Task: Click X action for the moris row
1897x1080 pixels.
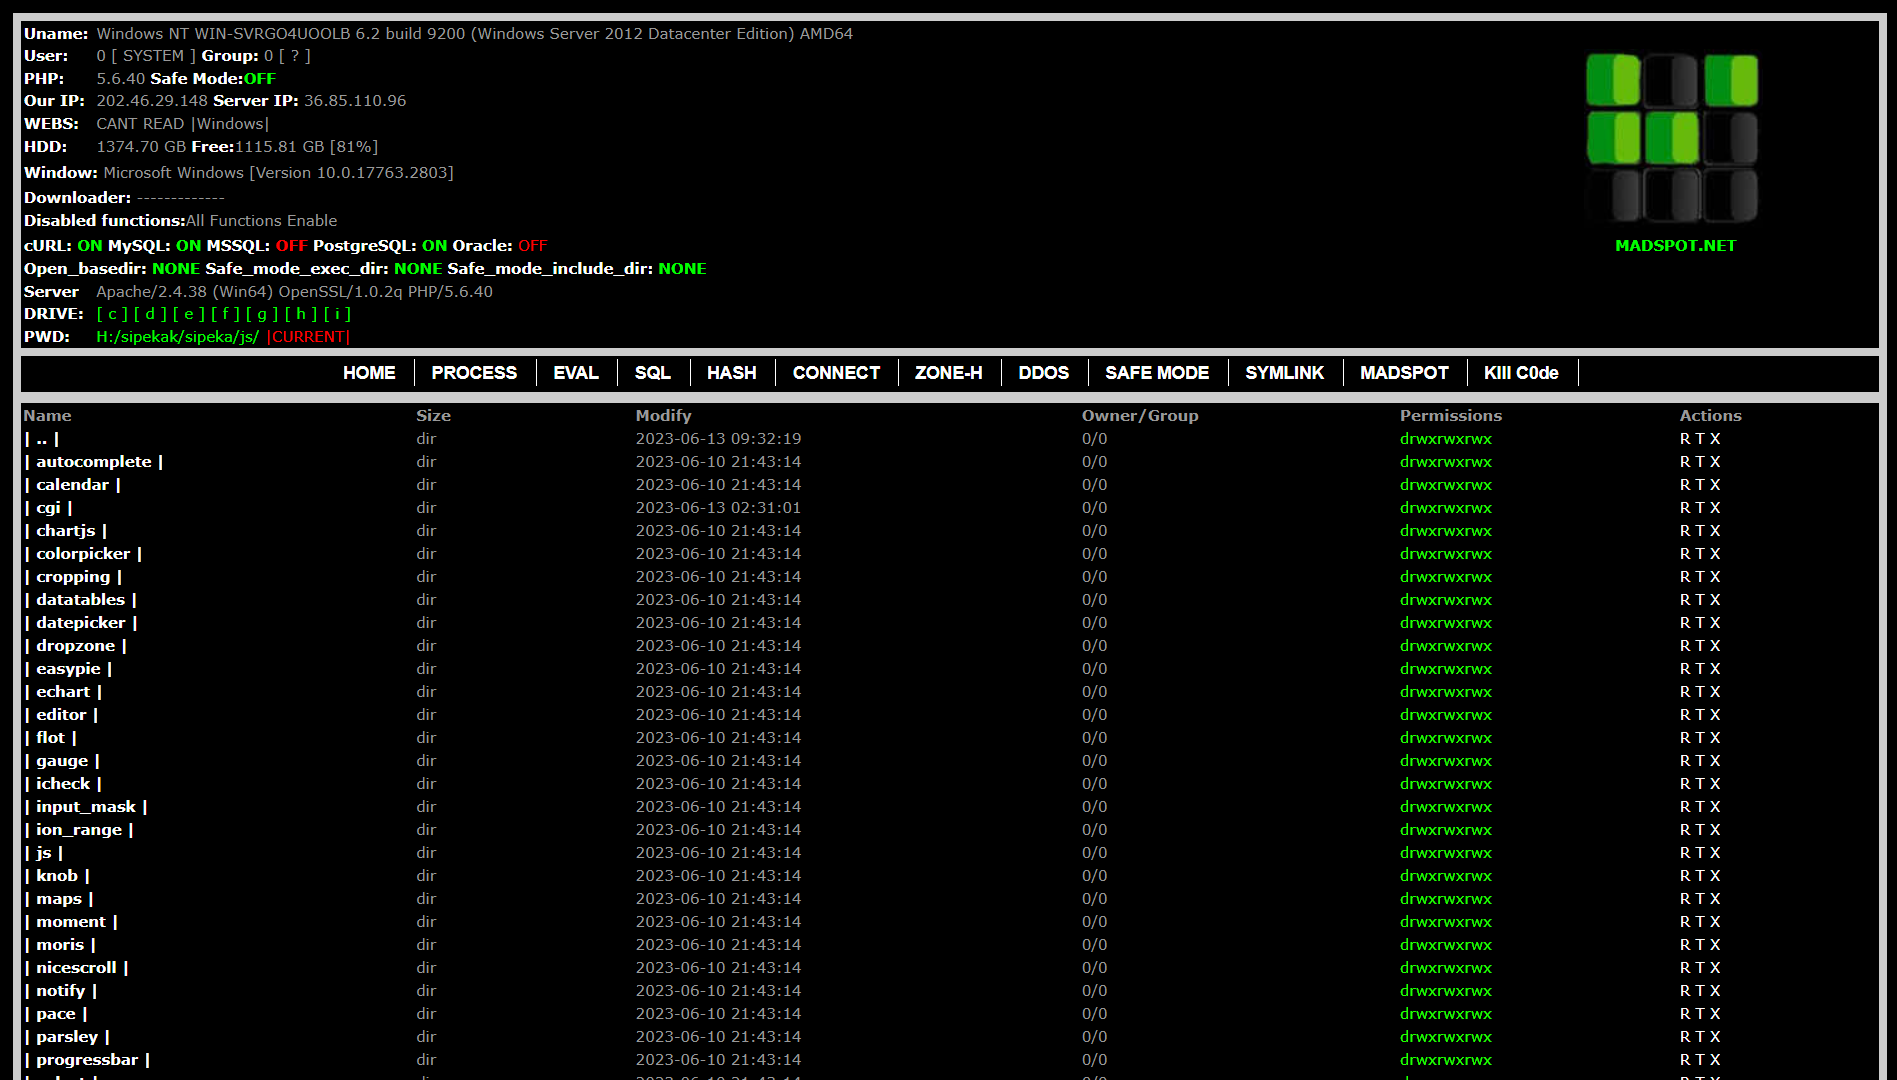Action: tap(1715, 945)
